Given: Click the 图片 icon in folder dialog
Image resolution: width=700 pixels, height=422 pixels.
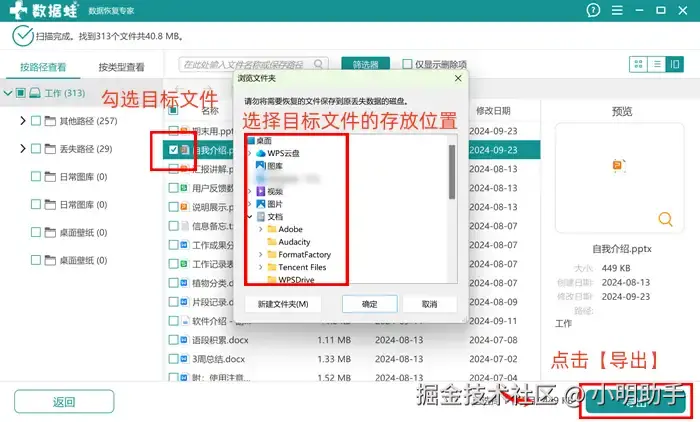Looking at the screenshot, I should (x=261, y=204).
